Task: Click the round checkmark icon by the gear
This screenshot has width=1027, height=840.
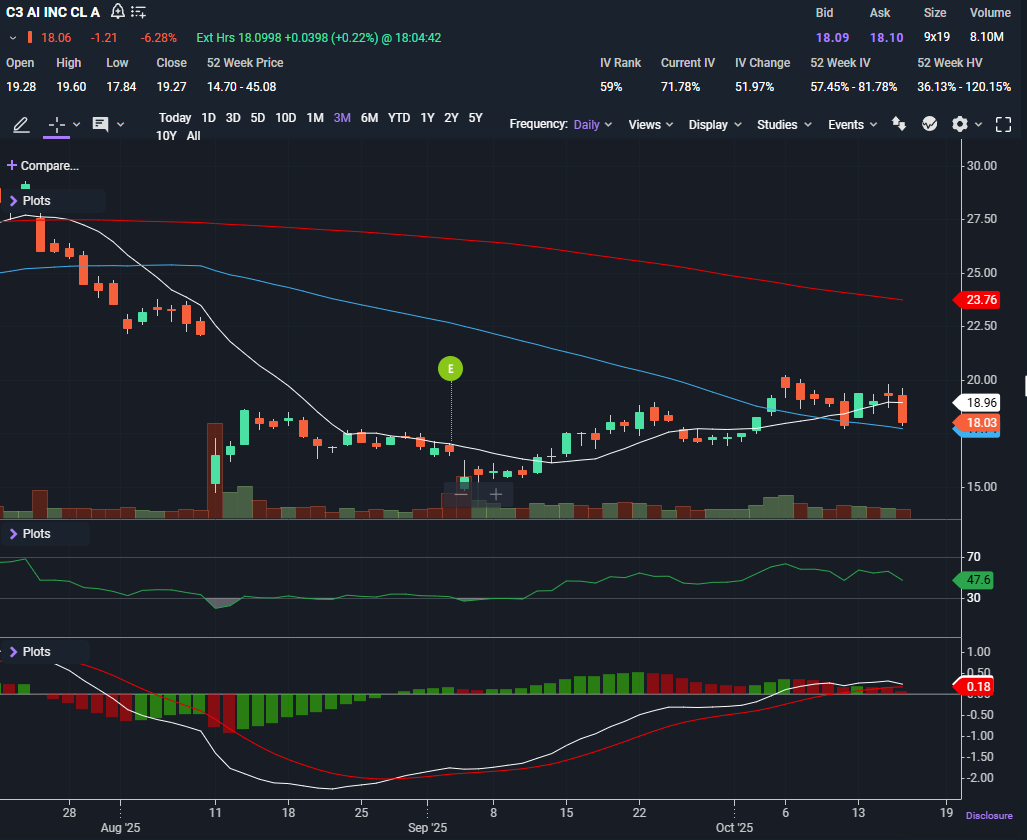Action: [929, 124]
